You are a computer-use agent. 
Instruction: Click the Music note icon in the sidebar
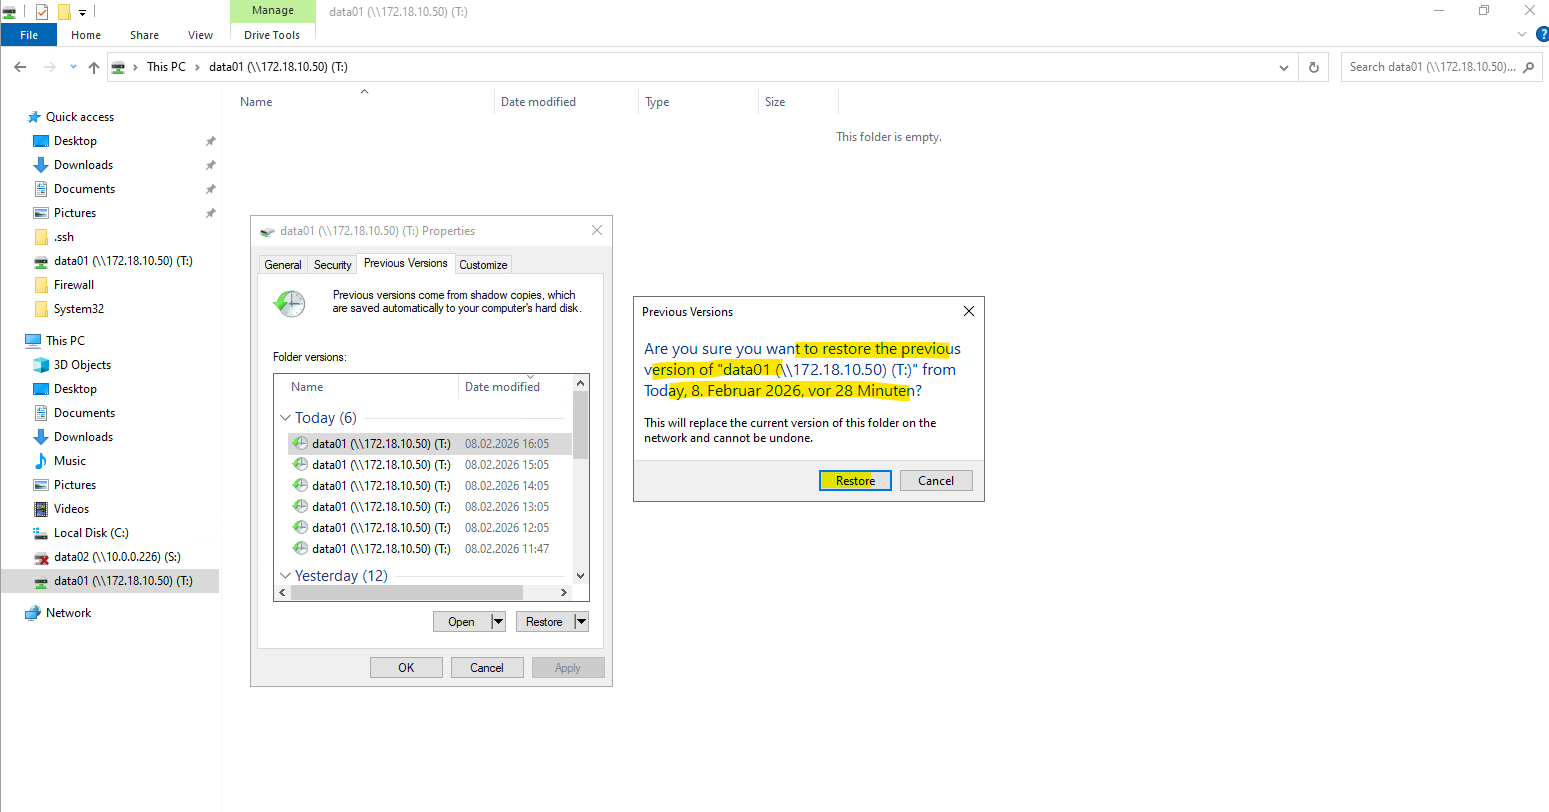pos(41,461)
